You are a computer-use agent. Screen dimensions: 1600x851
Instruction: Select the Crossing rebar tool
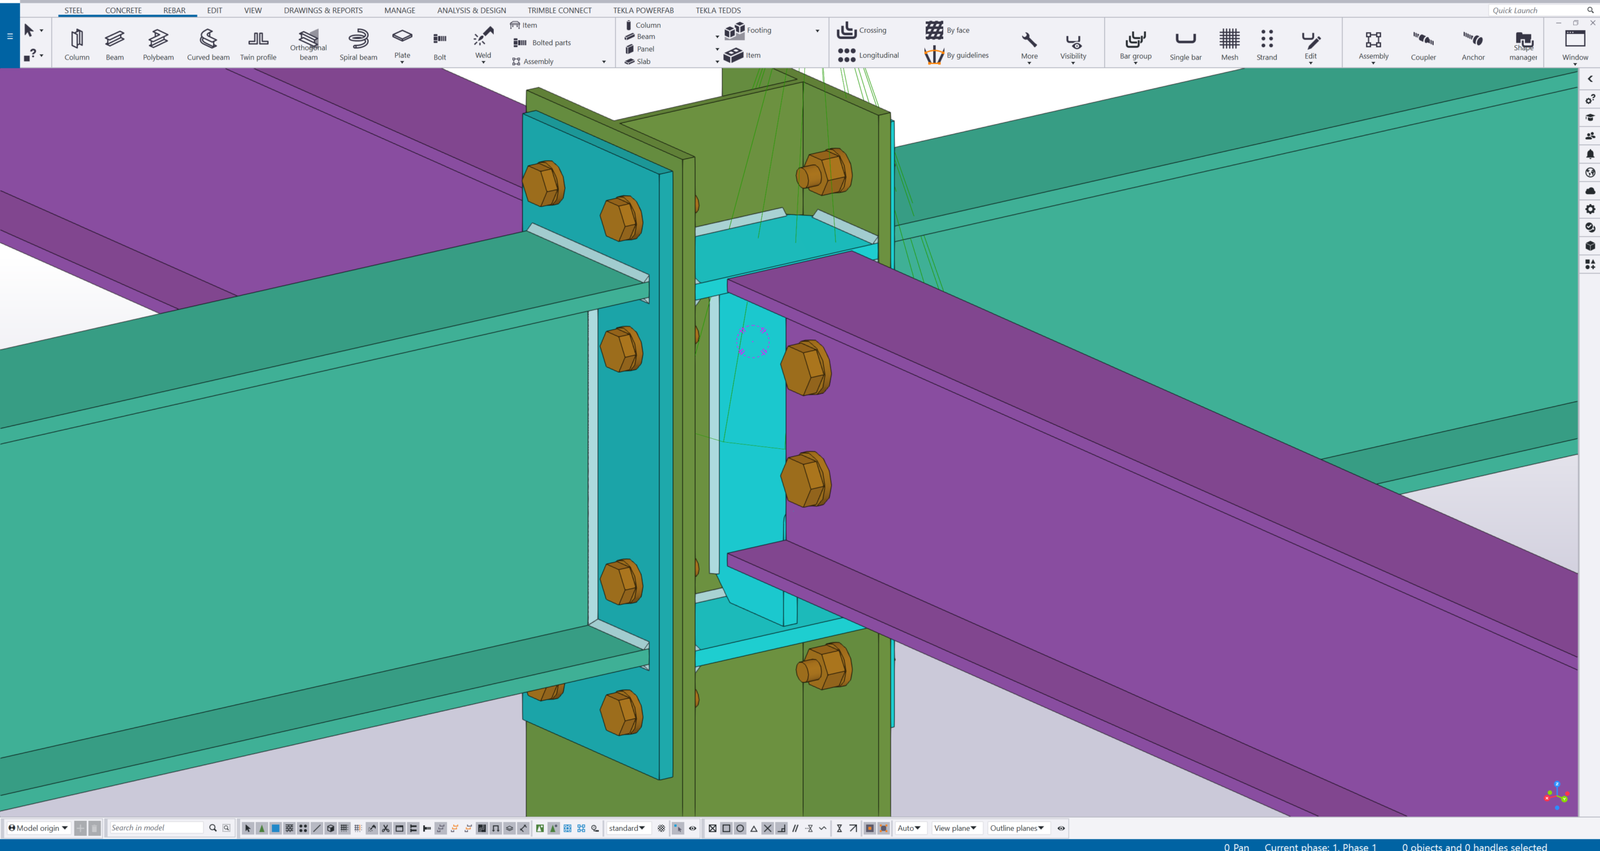[x=862, y=30]
